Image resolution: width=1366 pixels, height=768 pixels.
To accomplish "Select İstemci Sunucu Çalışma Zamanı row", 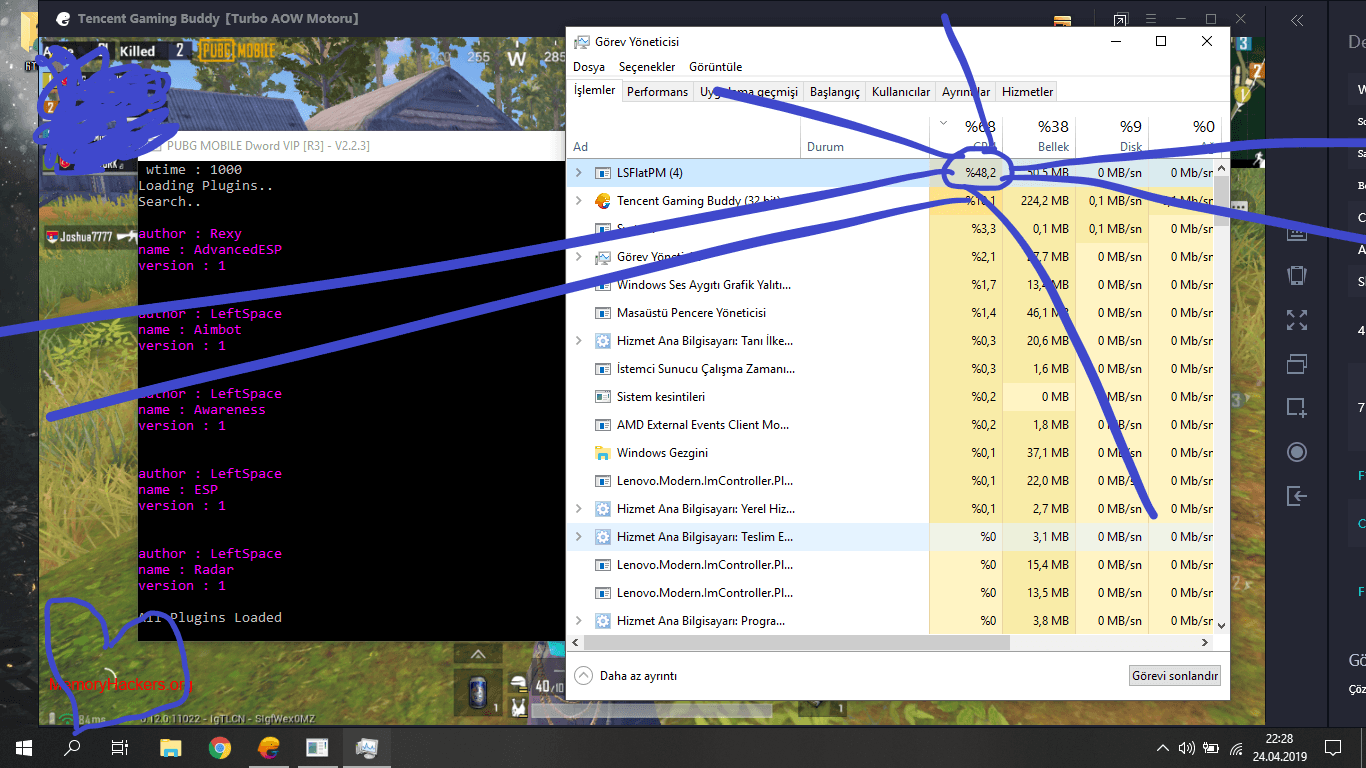I will click(x=891, y=369).
